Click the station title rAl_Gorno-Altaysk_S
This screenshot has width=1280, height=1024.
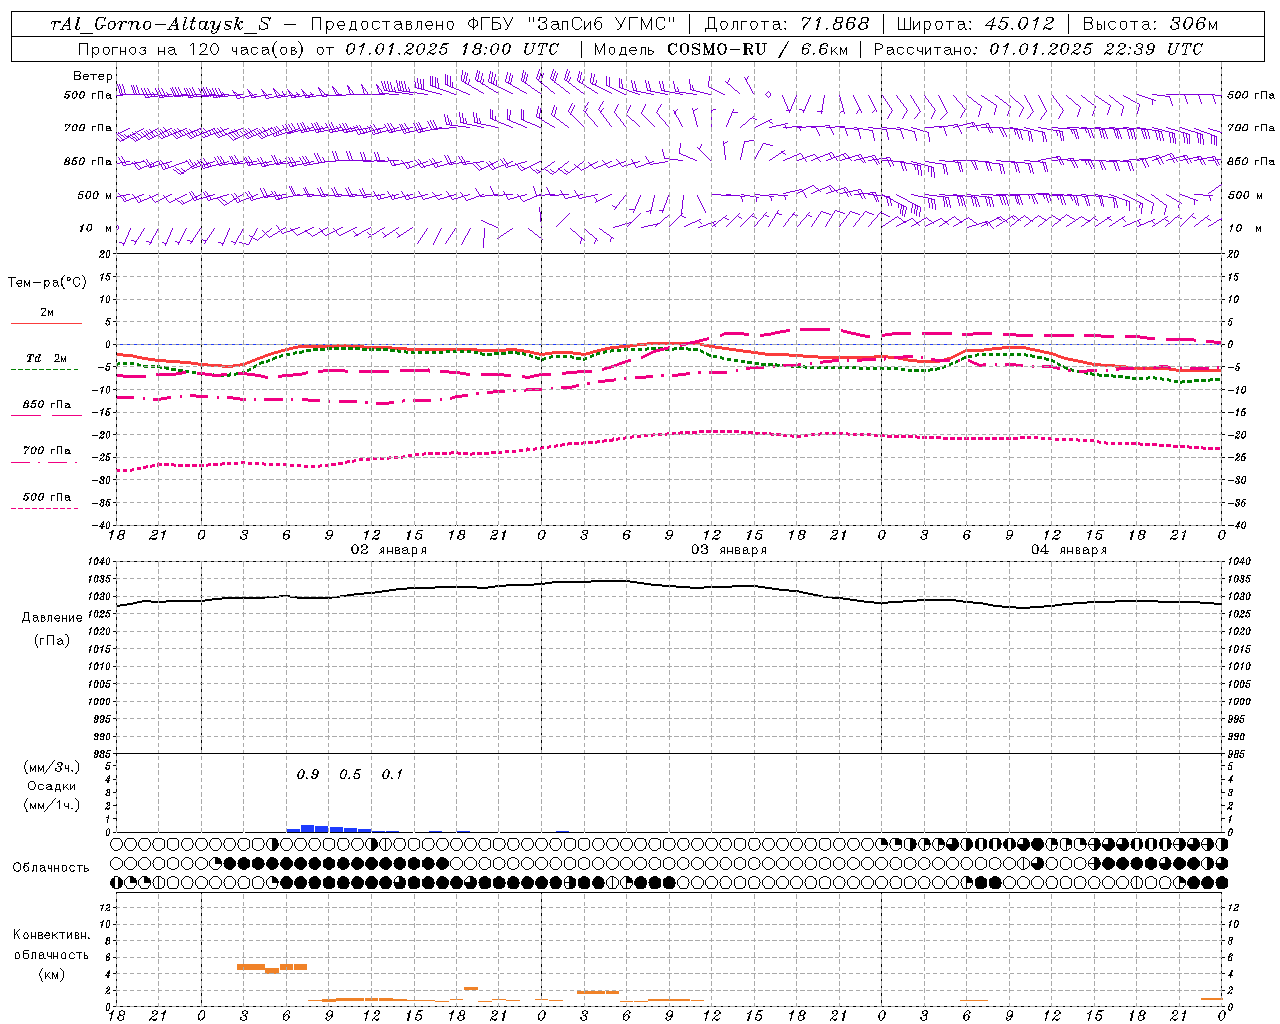pyautogui.click(x=160, y=24)
